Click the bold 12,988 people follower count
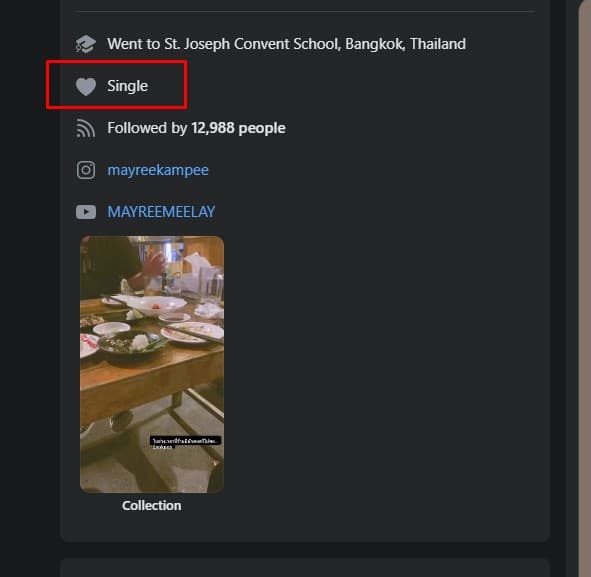This screenshot has width=591, height=577. pos(238,128)
